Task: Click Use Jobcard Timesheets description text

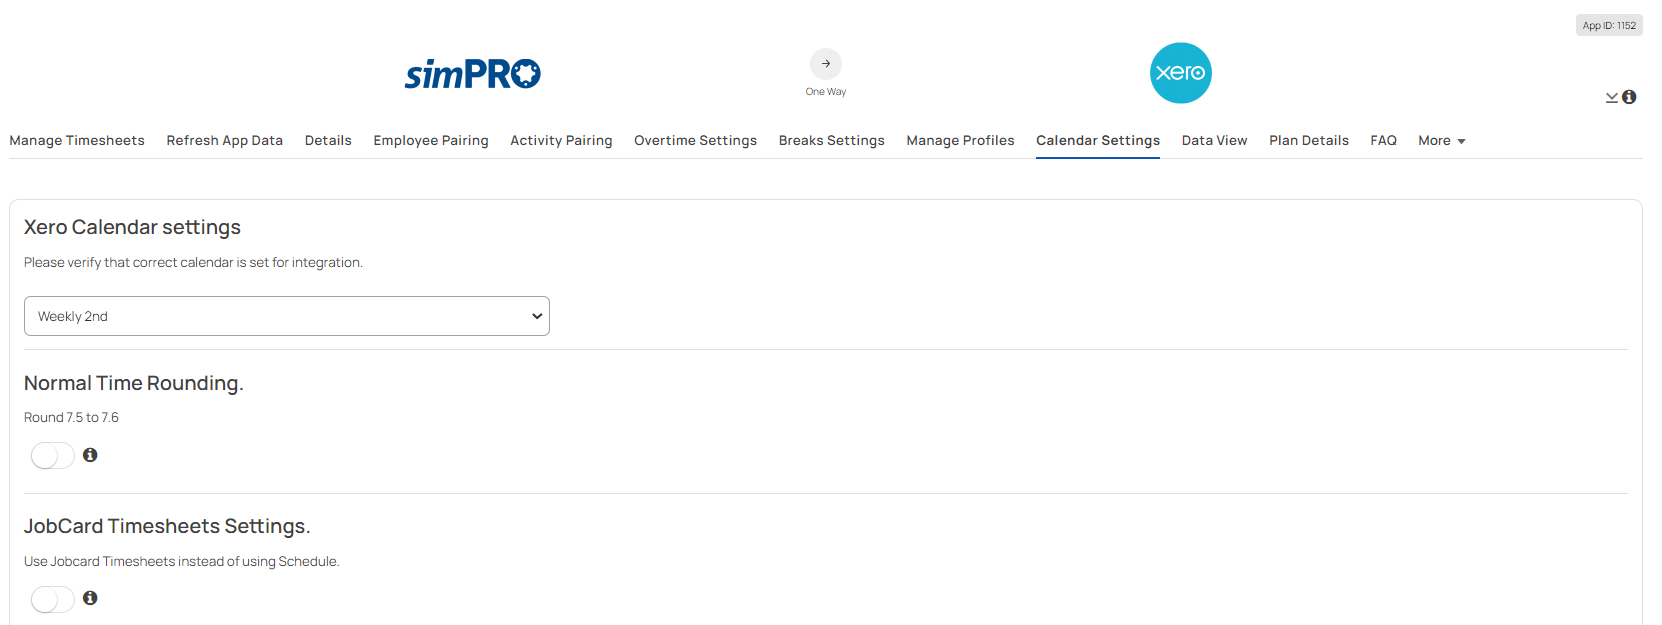Action: (182, 562)
